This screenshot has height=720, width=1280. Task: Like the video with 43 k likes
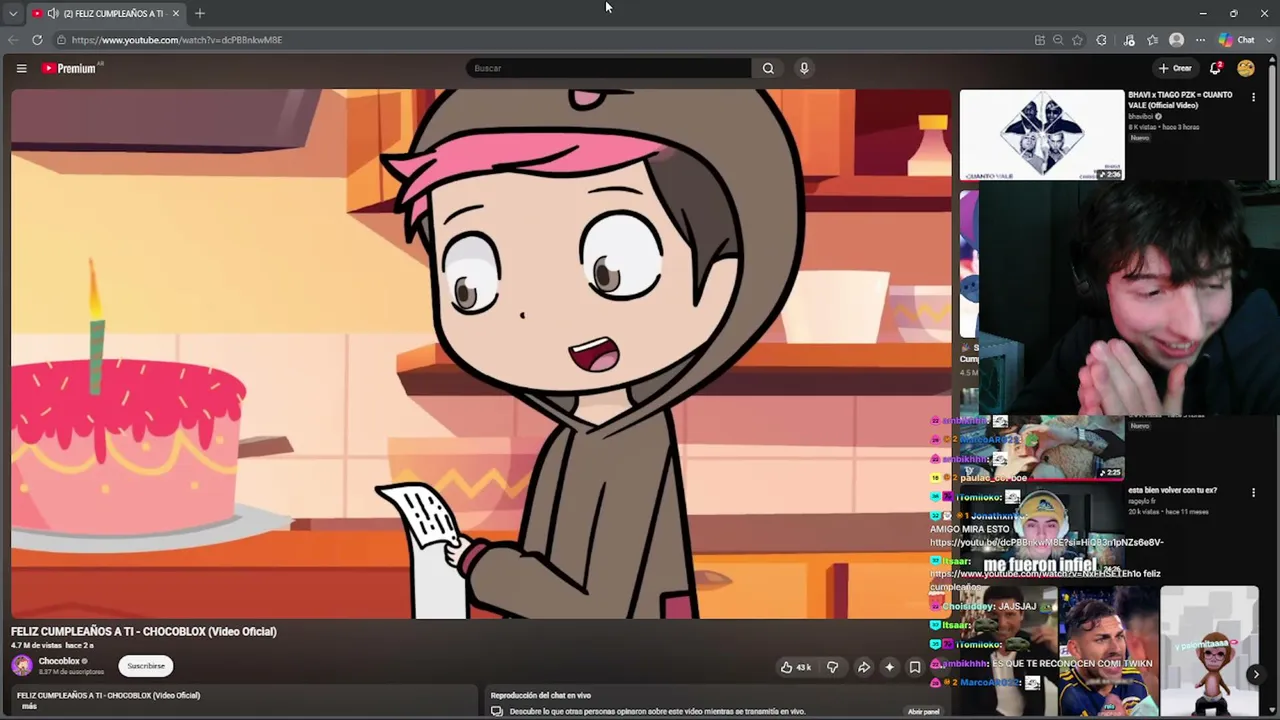click(797, 667)
